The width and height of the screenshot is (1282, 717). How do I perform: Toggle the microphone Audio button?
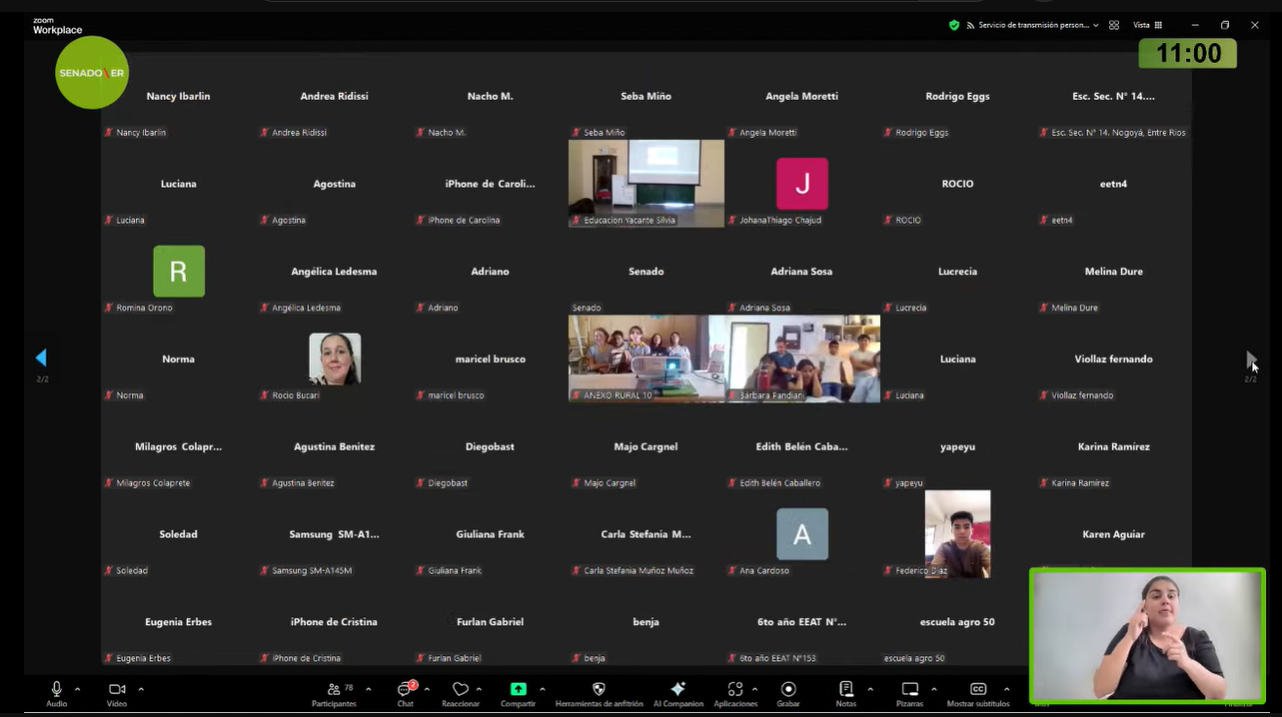click(x=56, y=689)
